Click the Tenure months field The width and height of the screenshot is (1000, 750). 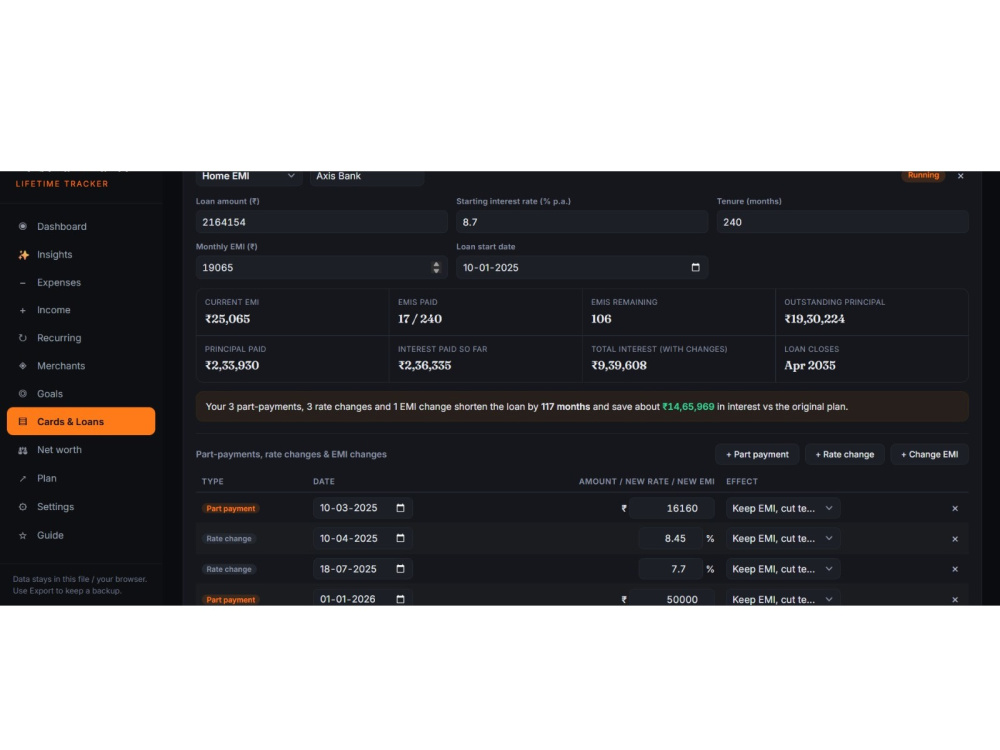click(842, 222)
